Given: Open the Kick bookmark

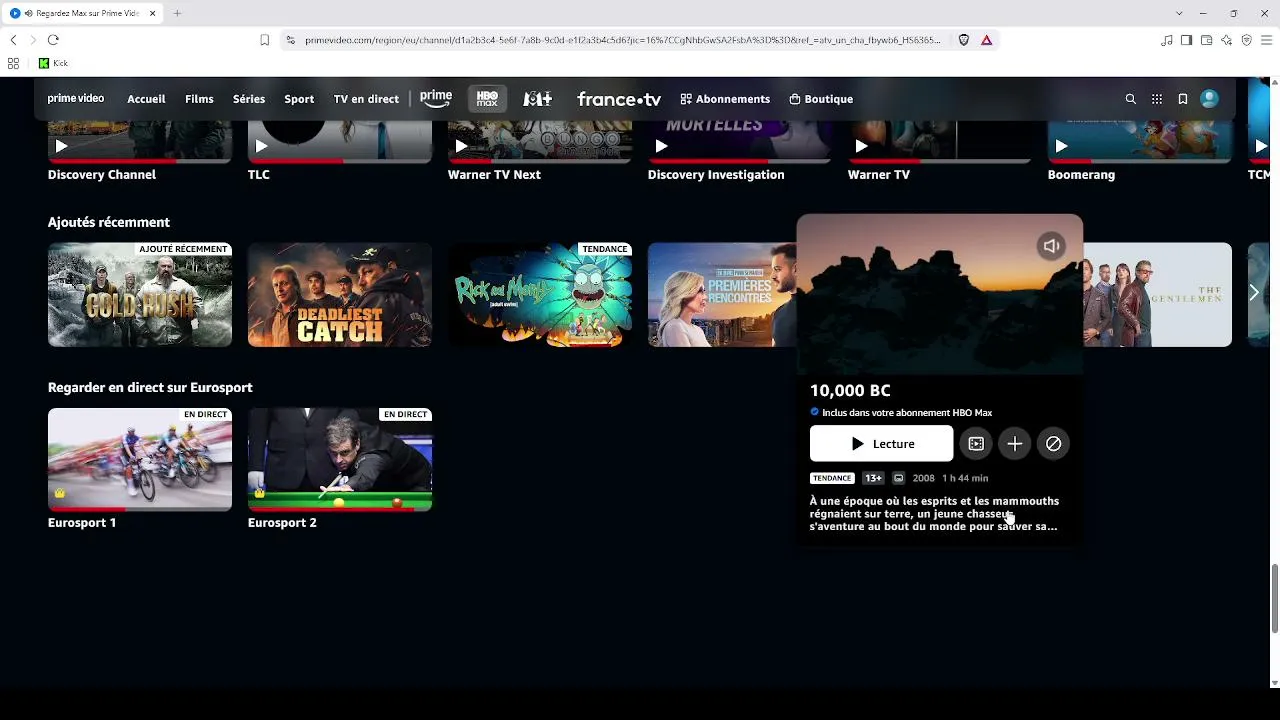Looking at the screenshot, I should (53, 63).
